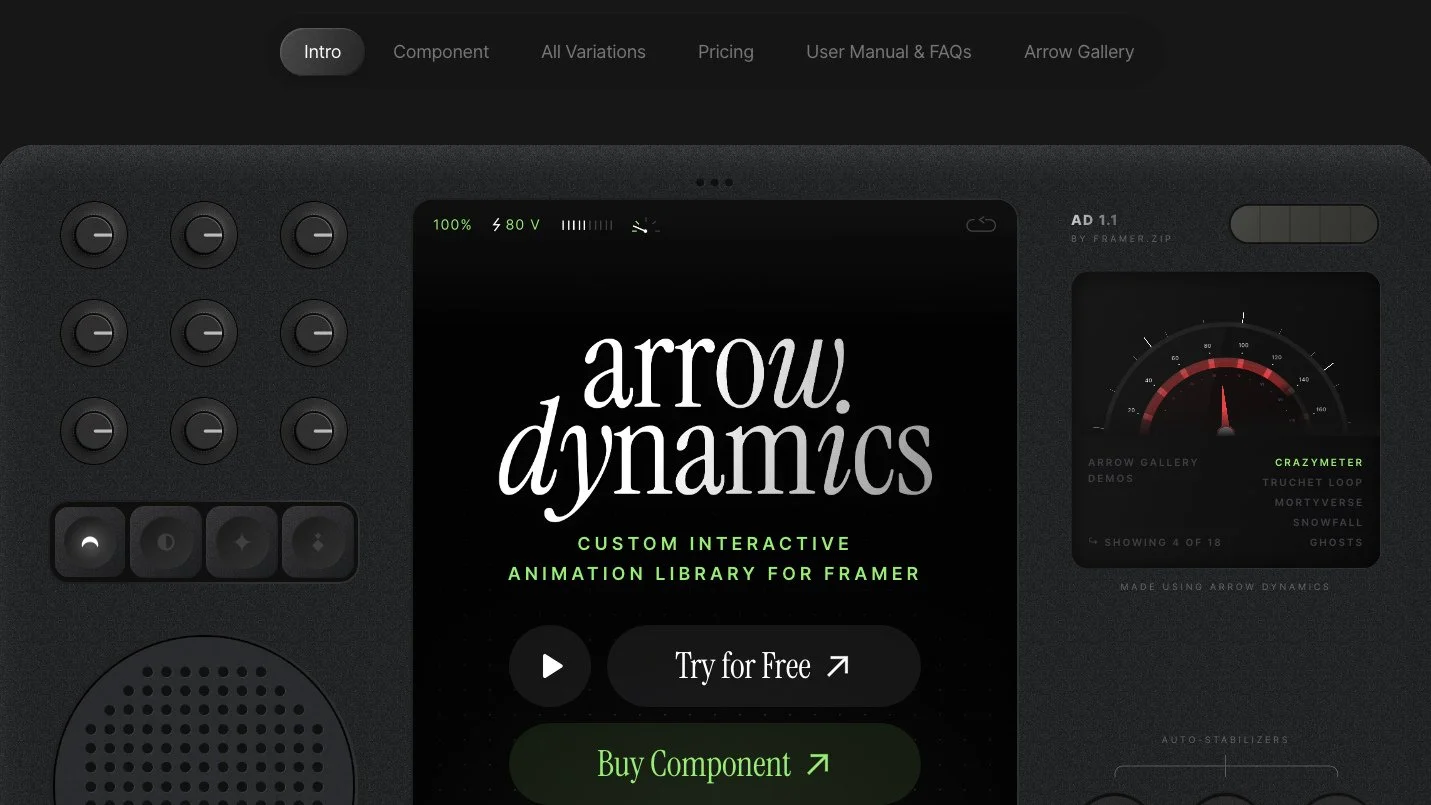The height and width of the screenshot is (805, 1431).
Task: Play the demo with the play button
Action: point(550,666)
